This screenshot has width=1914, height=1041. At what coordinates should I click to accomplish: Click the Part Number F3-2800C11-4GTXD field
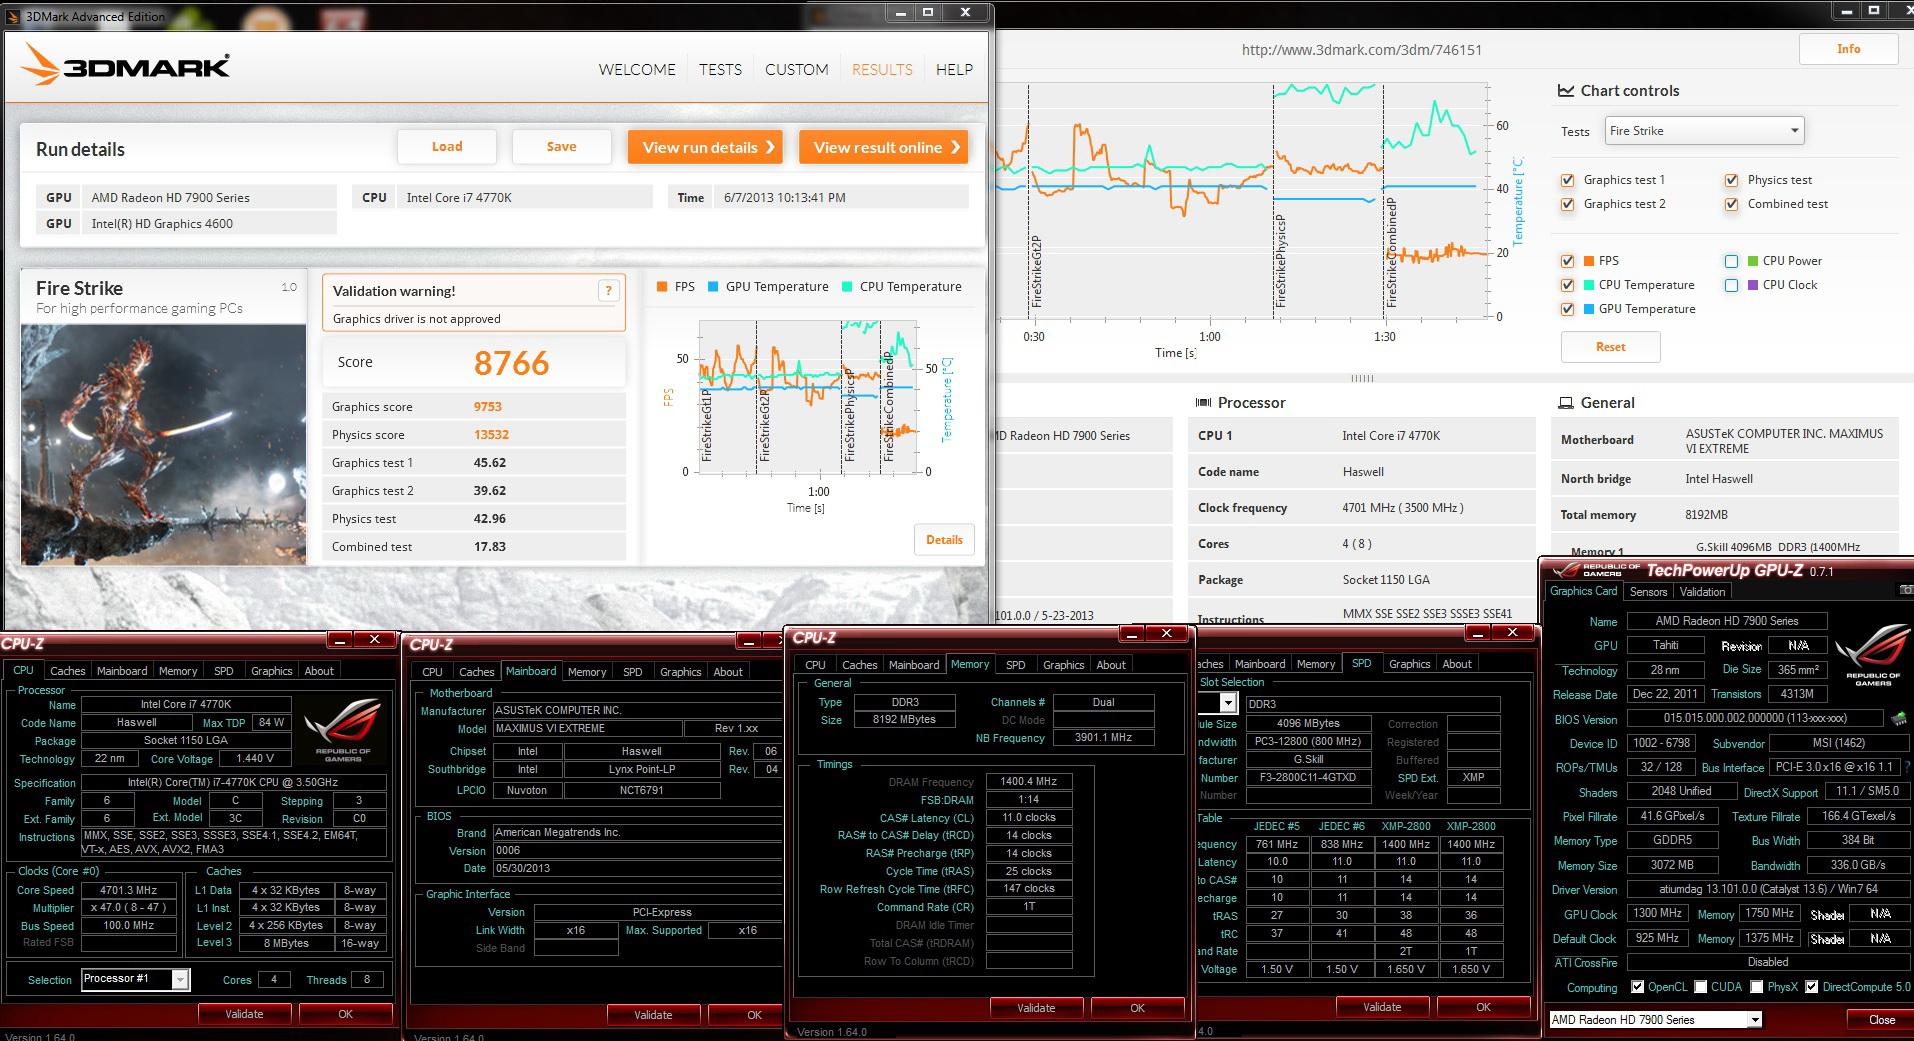tap(1308, 778)
